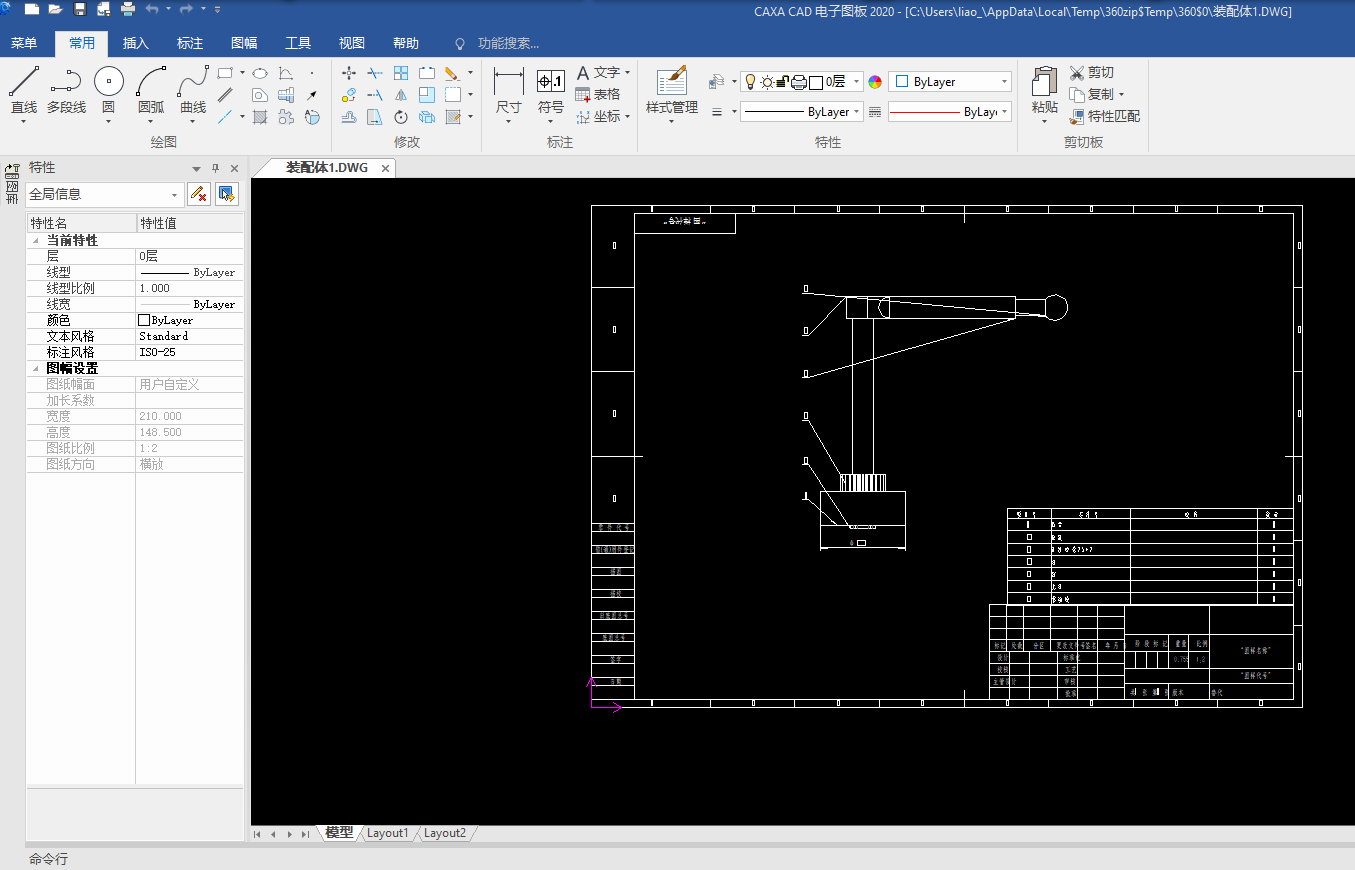Click the line weight settings icon
1355x870 pixels.
coord(717,112)
